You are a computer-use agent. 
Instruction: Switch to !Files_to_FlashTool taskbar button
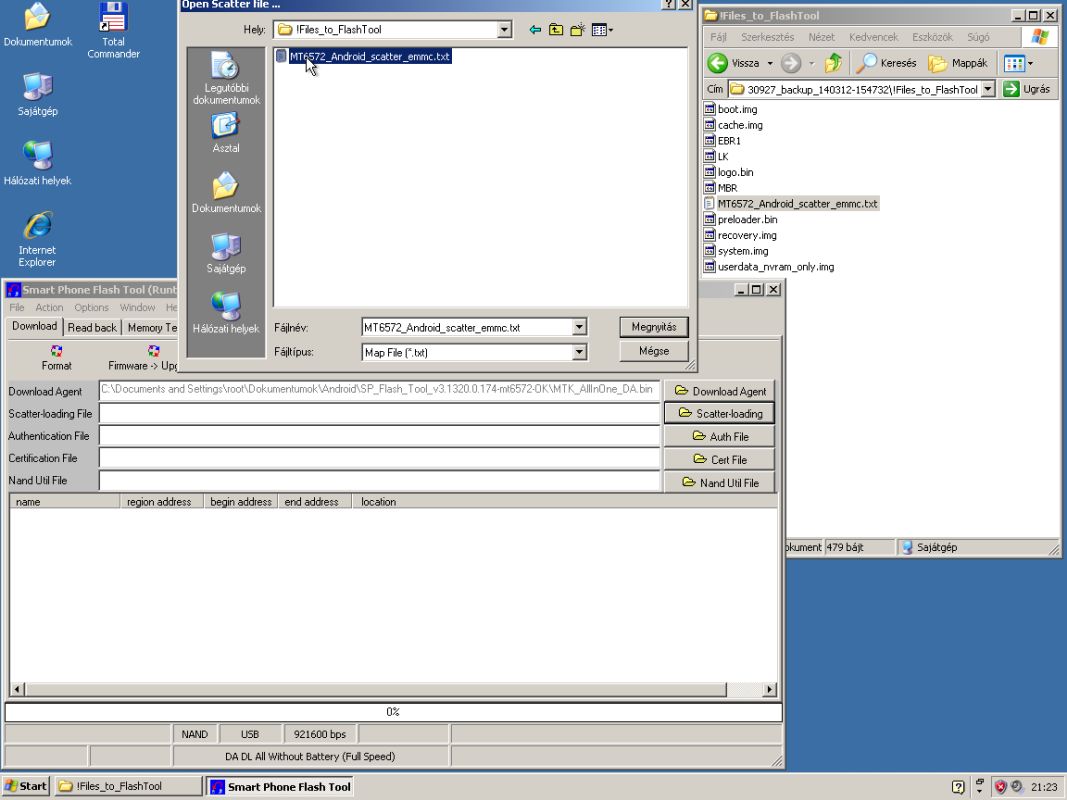(128, 786)
